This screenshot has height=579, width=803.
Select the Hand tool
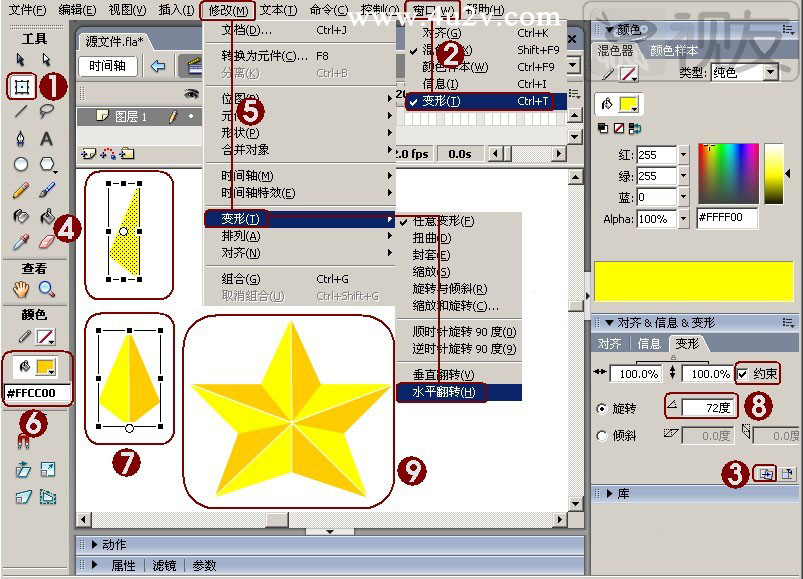click(x=20, y=289)
